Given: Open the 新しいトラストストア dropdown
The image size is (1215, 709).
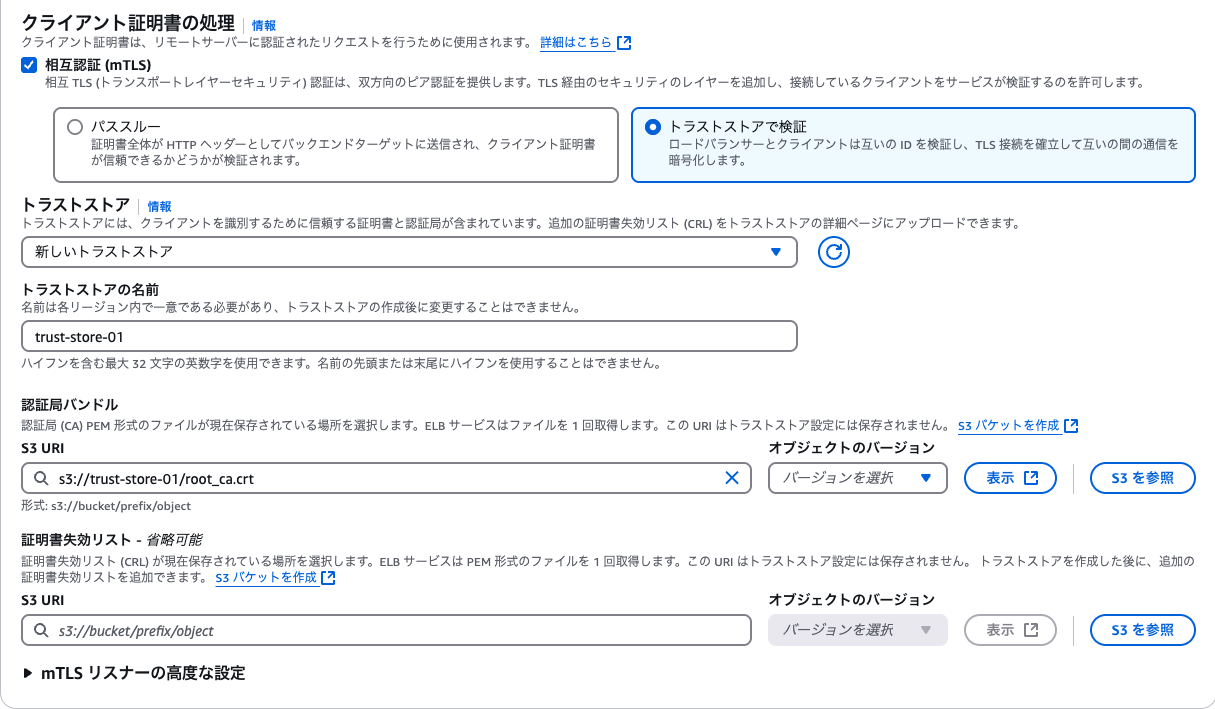Looking at the screenshot, I should coord(410,252).
